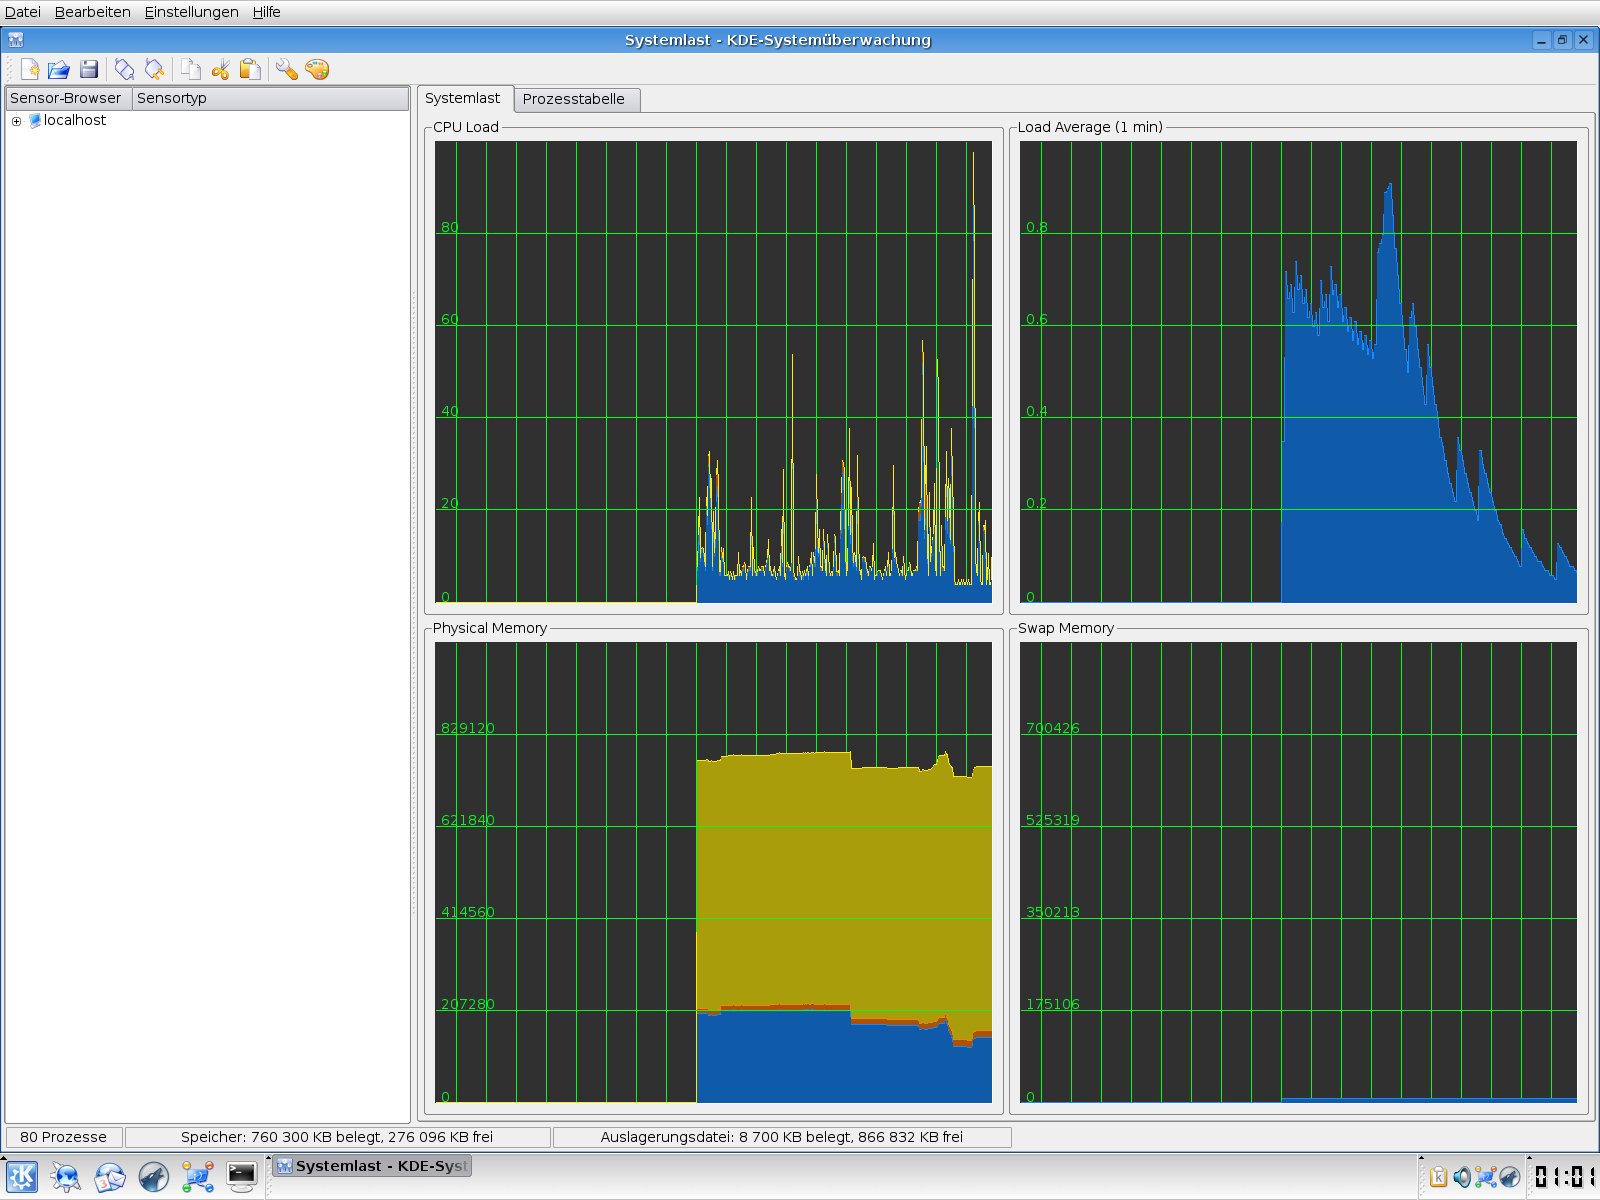This screenshot has height=1200, width=1600.
Task: Click the Amarok wolf tray icon
Action: tap(1510, 1177)
